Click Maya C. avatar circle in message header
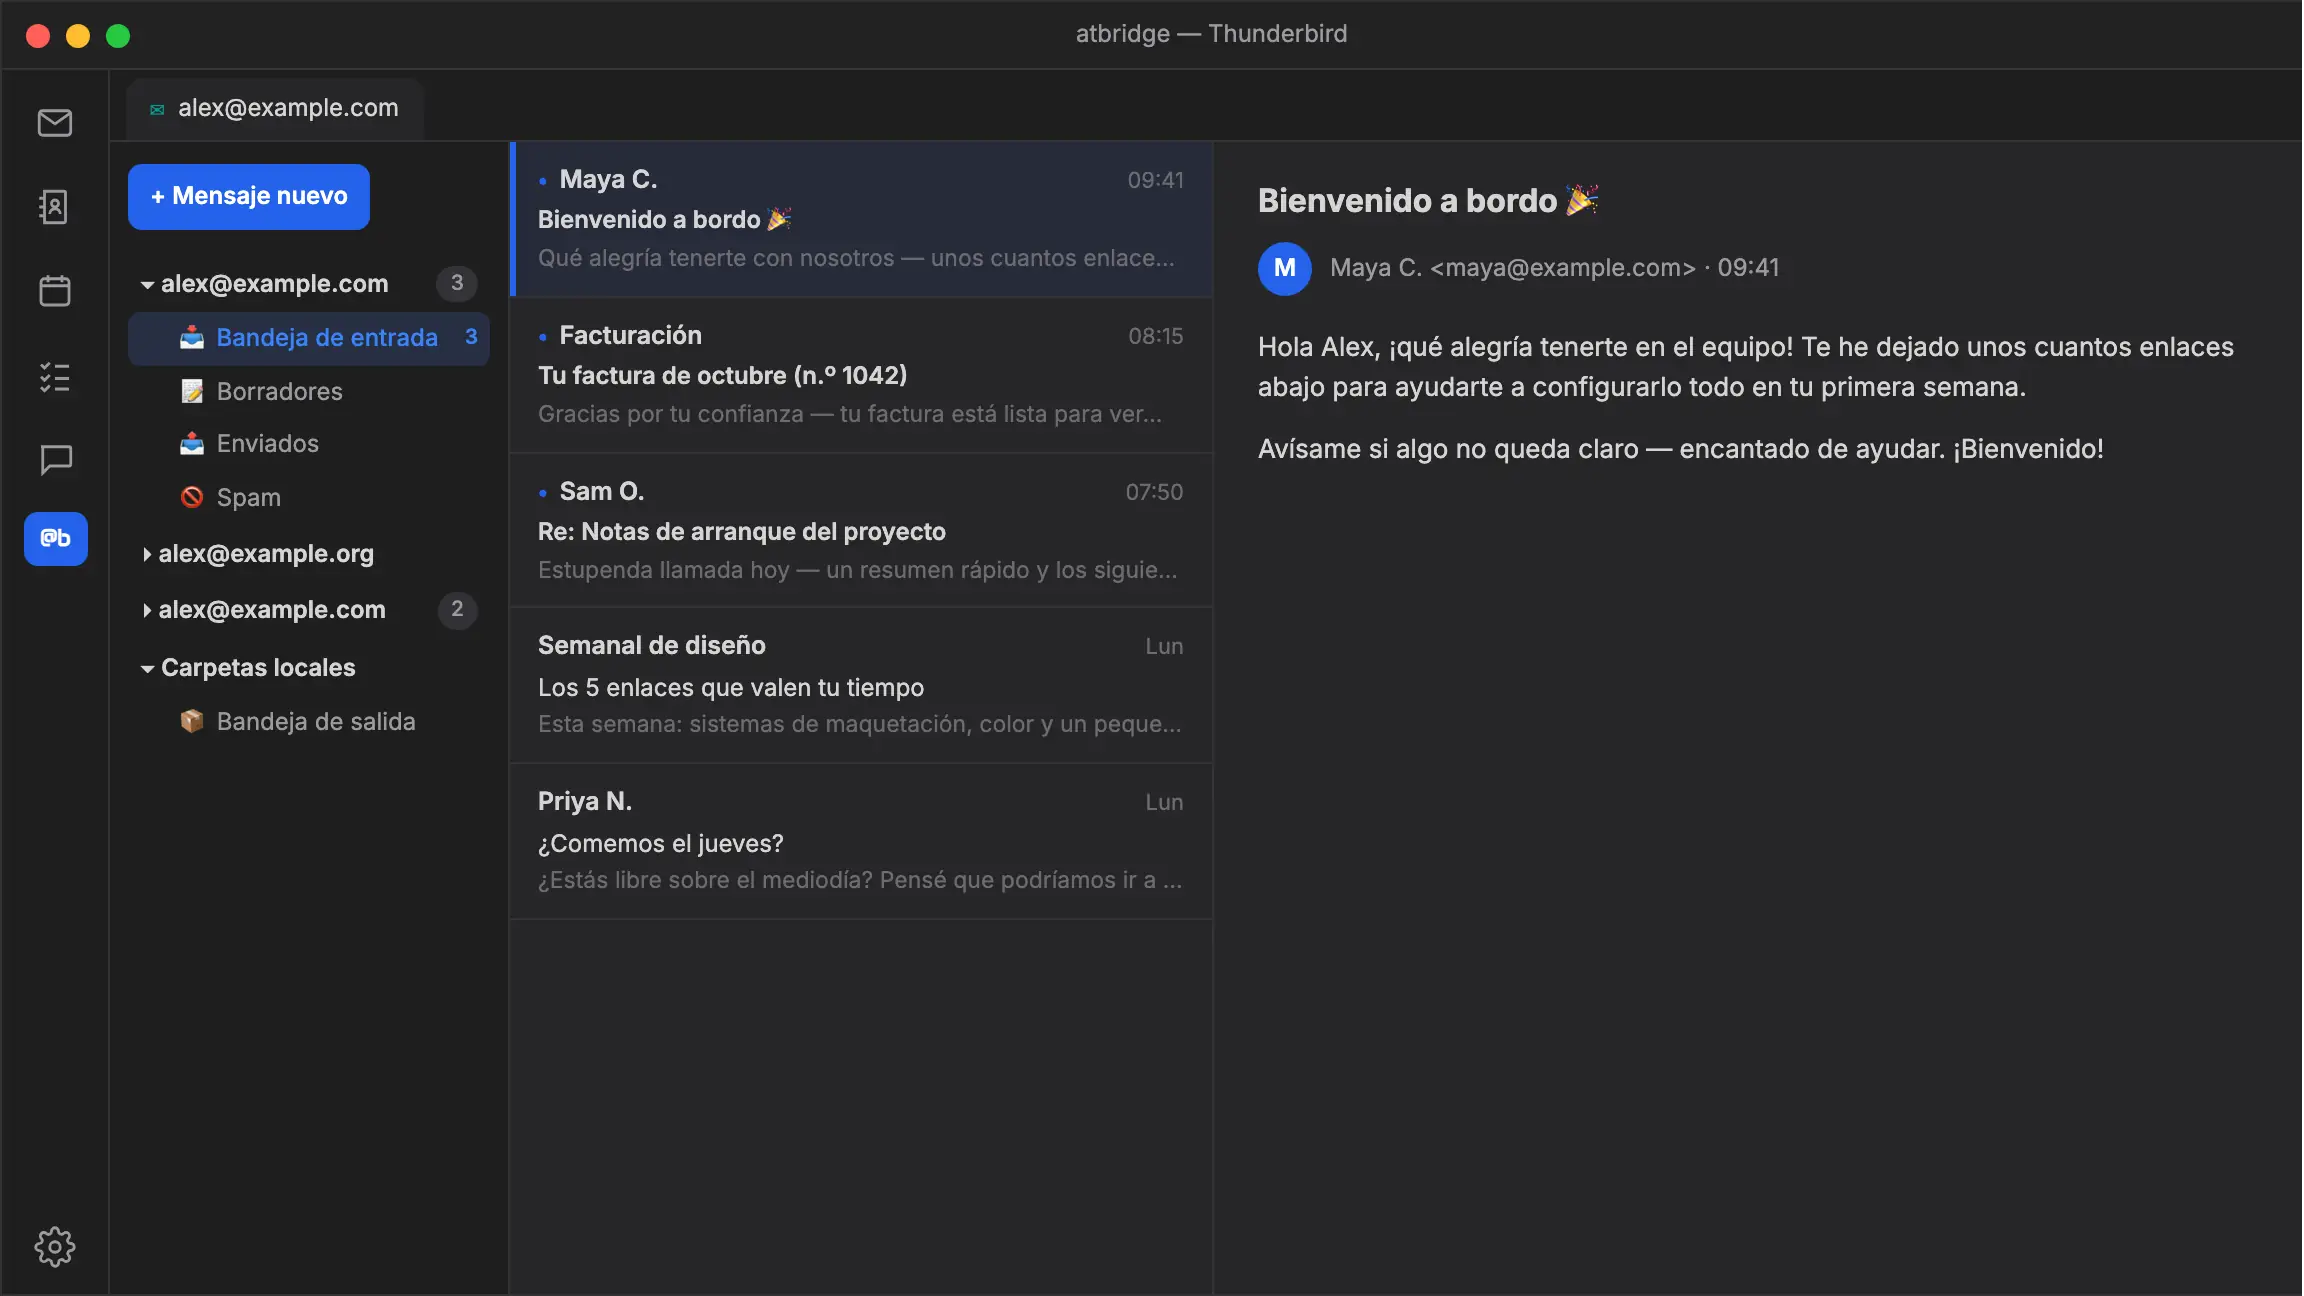The image size is (2304, 1296). click(1285, 268)
